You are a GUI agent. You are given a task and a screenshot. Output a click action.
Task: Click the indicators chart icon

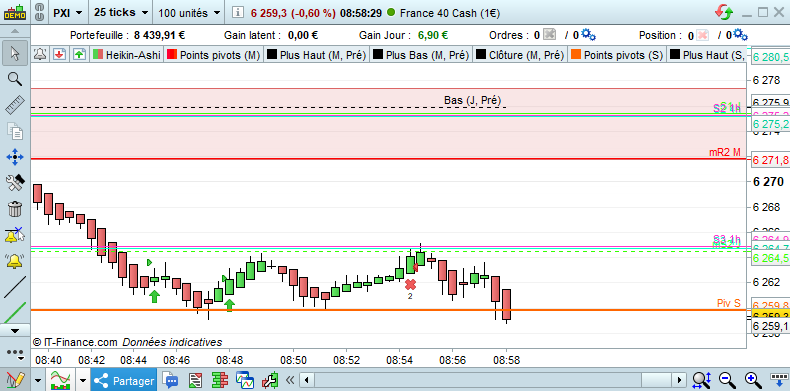[x=60, y=380]
